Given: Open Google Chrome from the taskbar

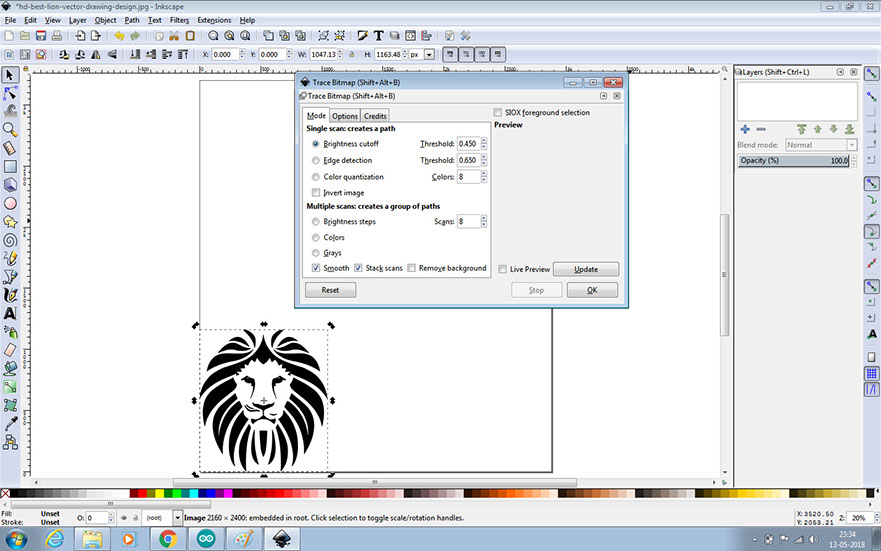Looking at the screenshot, I should pos(167,539).
